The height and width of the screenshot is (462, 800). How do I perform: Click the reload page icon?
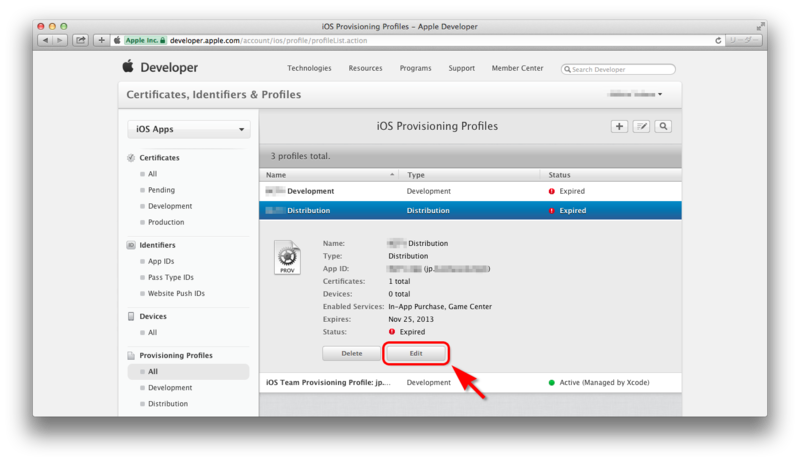point(718,40)
